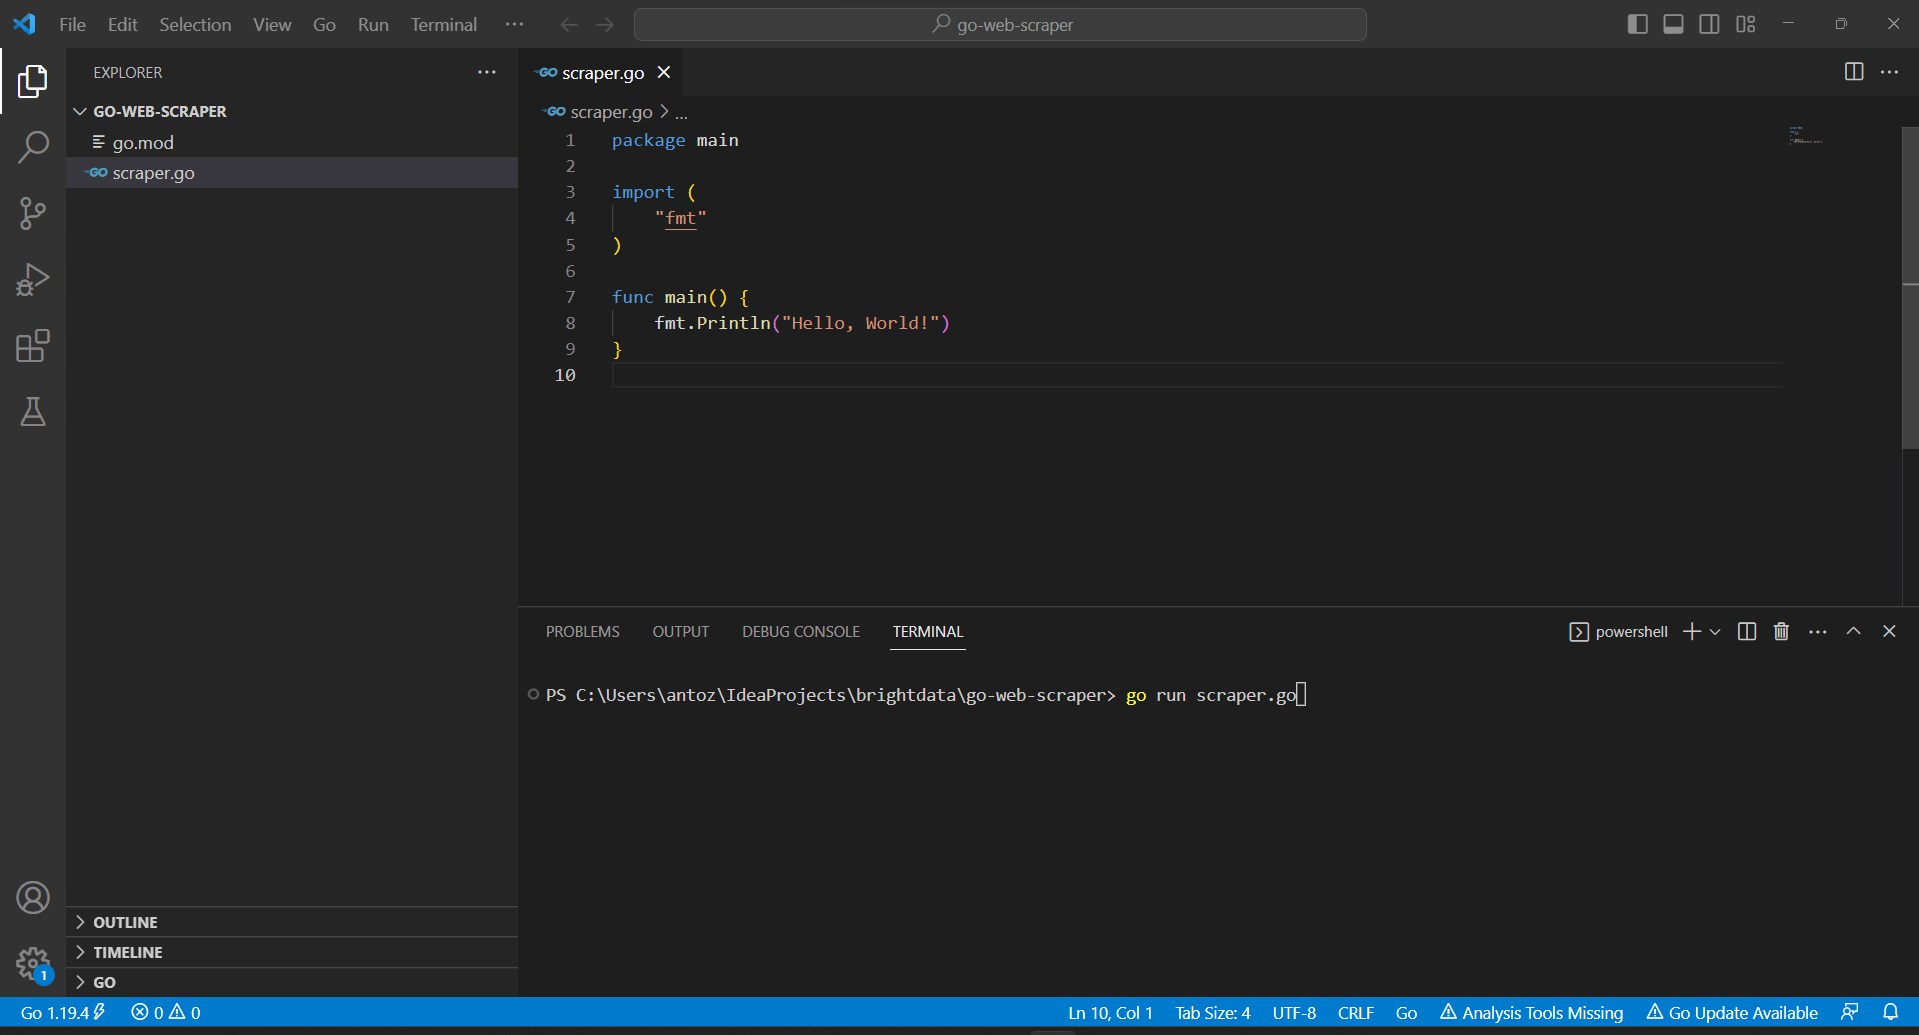Image resolution: width=1919 pixels, height=1035 pixels.
Task: Open the Extensions view
Action: click(x=33, y=346)
